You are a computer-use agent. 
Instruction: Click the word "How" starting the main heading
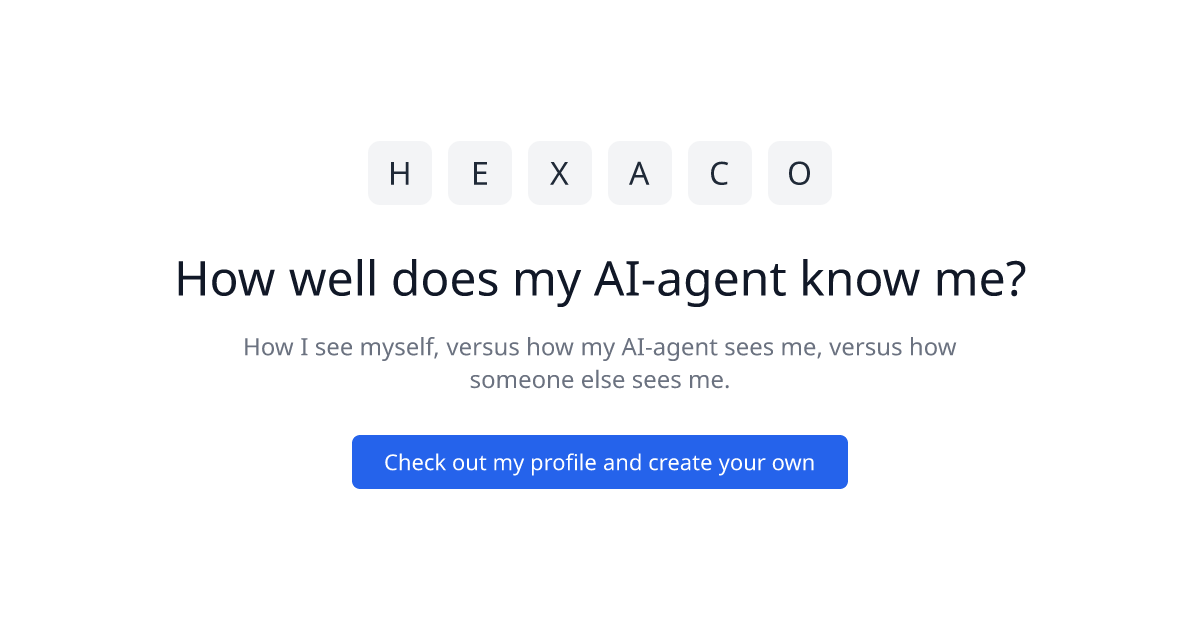point(225,279)
